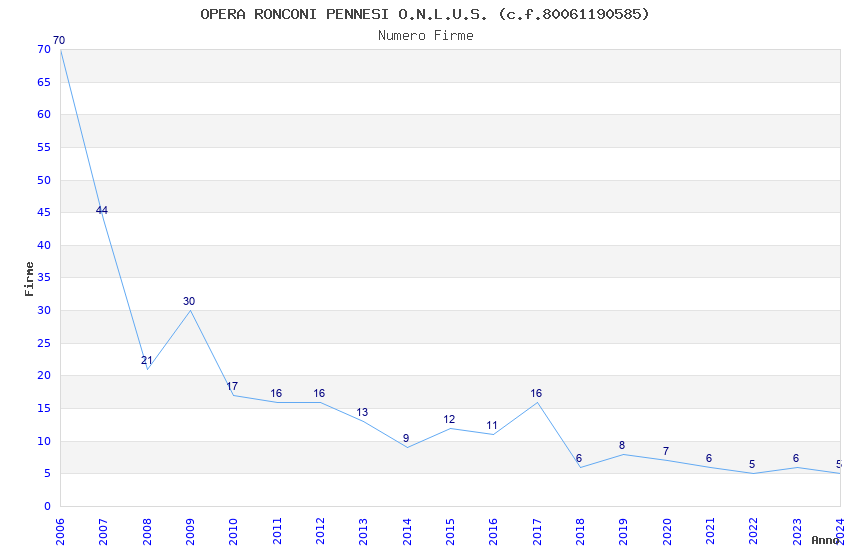
Task: Click y-axis tick label 40
Action: coord(44,245)
